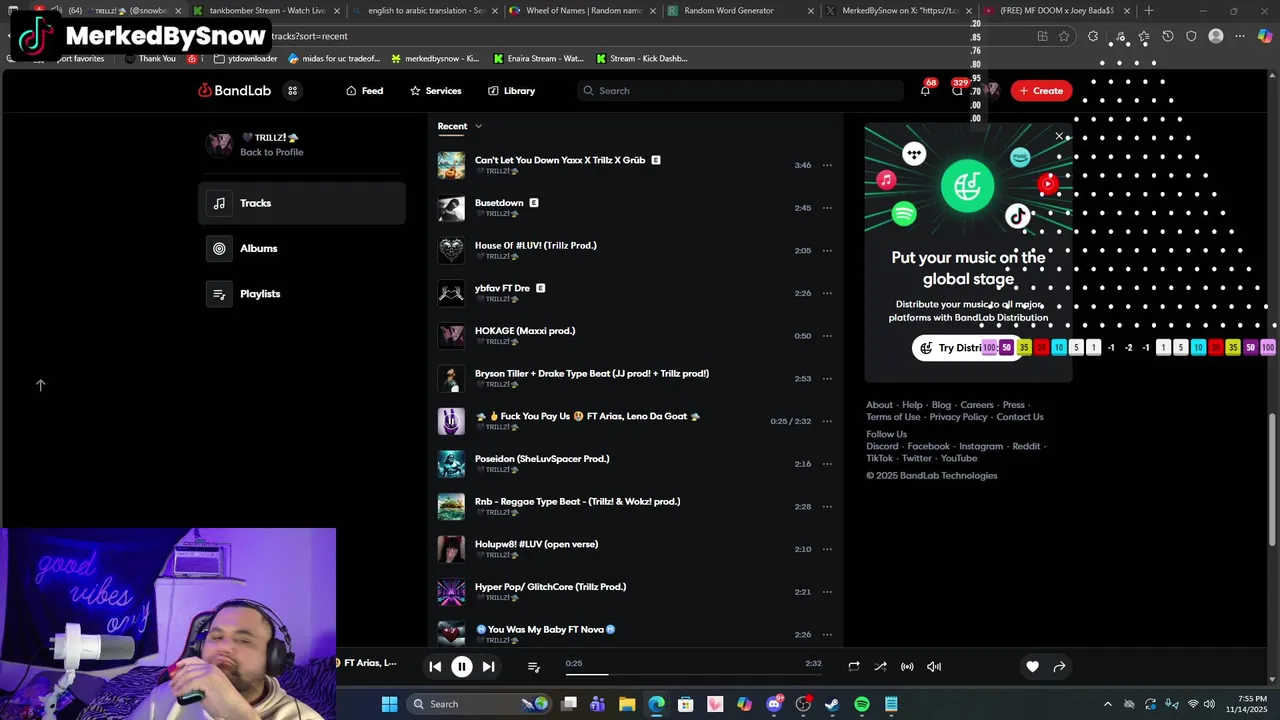Skip to the next track
The image size is (1280, 720).
[x=488, y=667]
